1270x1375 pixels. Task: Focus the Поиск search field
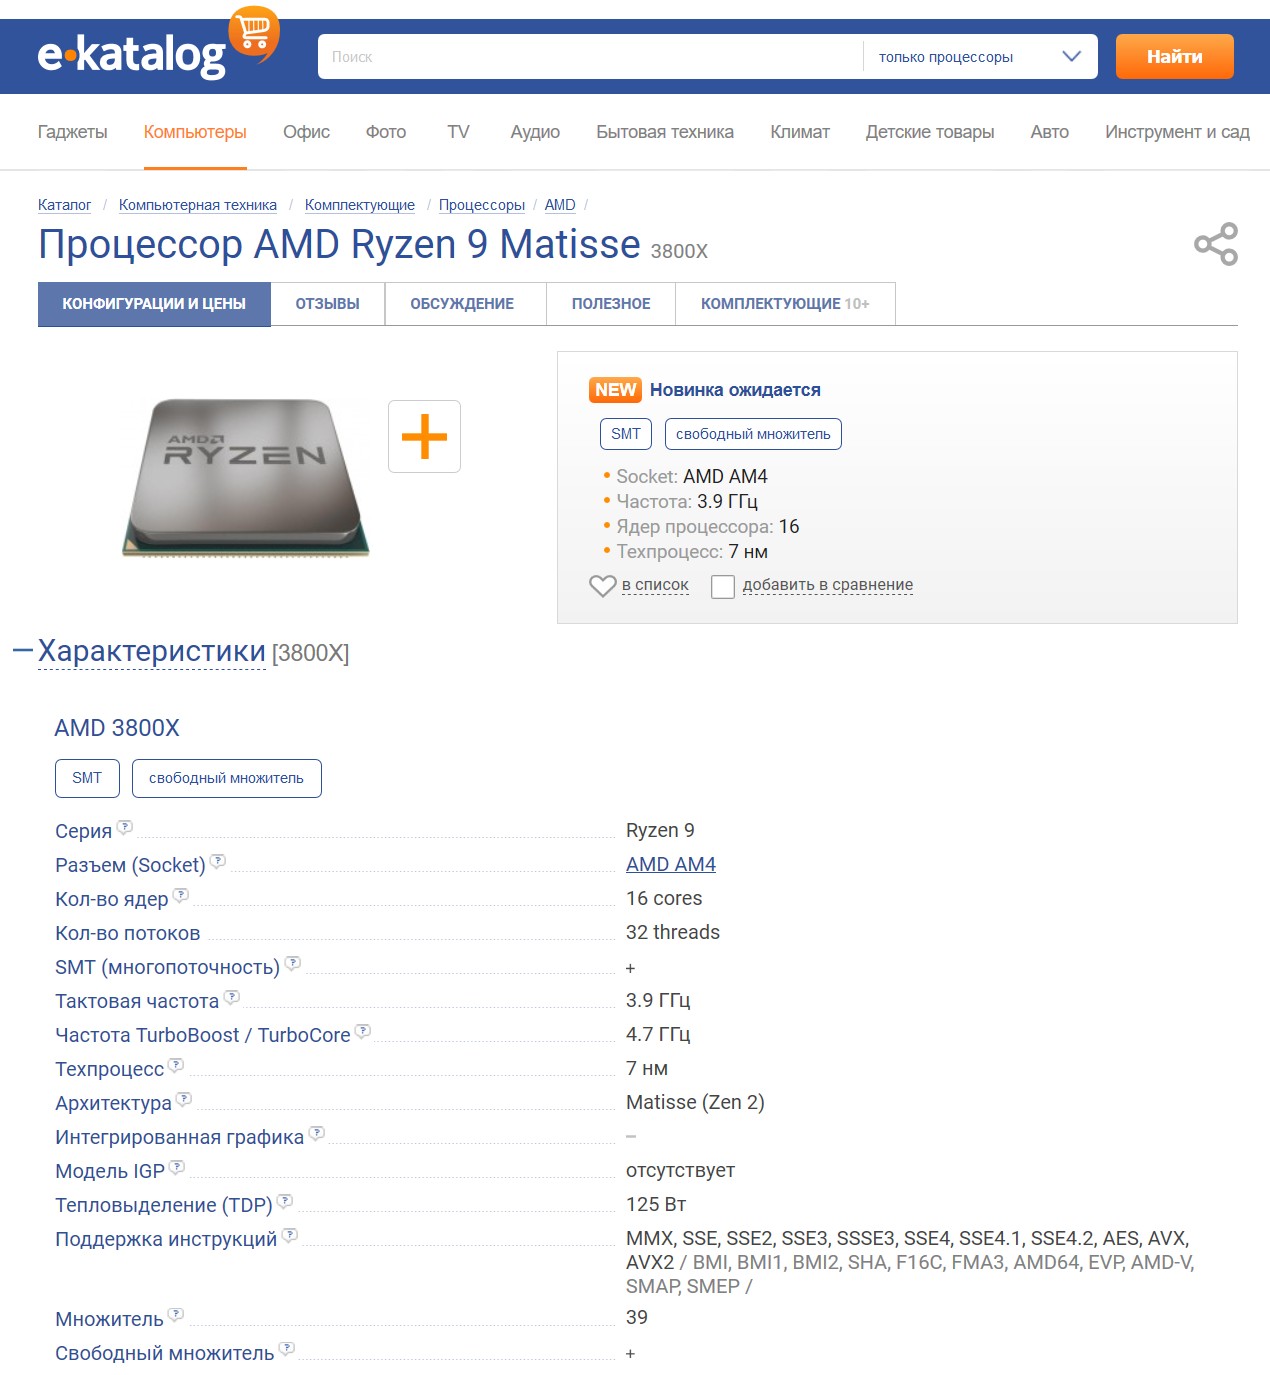[590, 57]
